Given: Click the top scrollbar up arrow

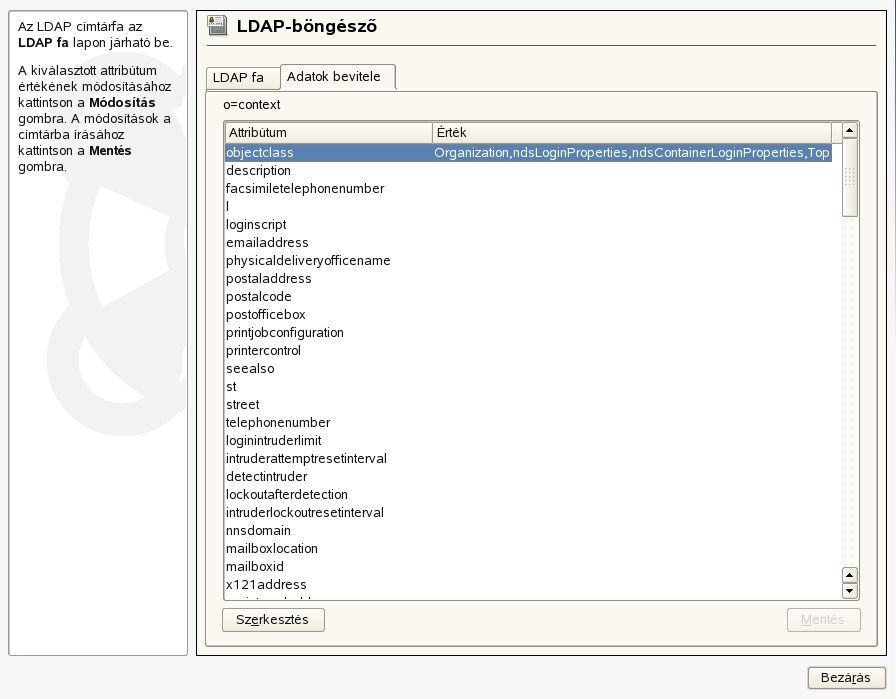Looking at the screenshot, I should (850, 130).
